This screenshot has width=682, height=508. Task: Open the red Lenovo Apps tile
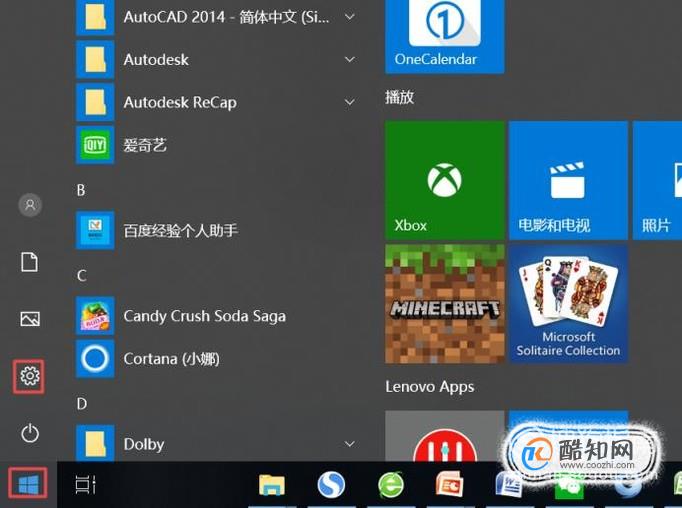445,436
